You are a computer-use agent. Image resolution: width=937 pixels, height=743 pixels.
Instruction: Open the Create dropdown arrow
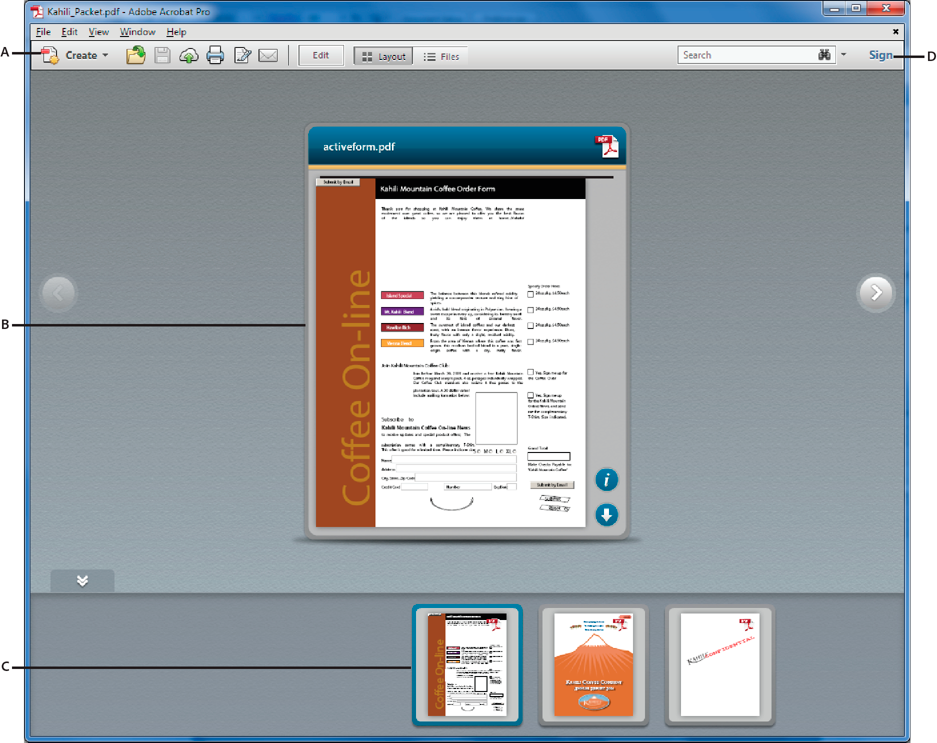click(x=105, y=56)
